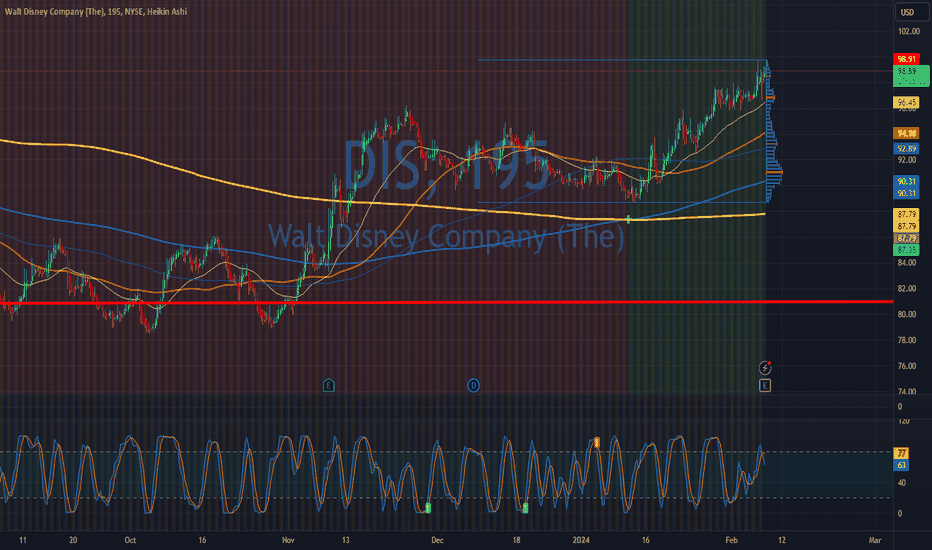Select the red 98.91 price label
Image resolution: width=932 pixels, height=550 pixels.
[906, 59]
